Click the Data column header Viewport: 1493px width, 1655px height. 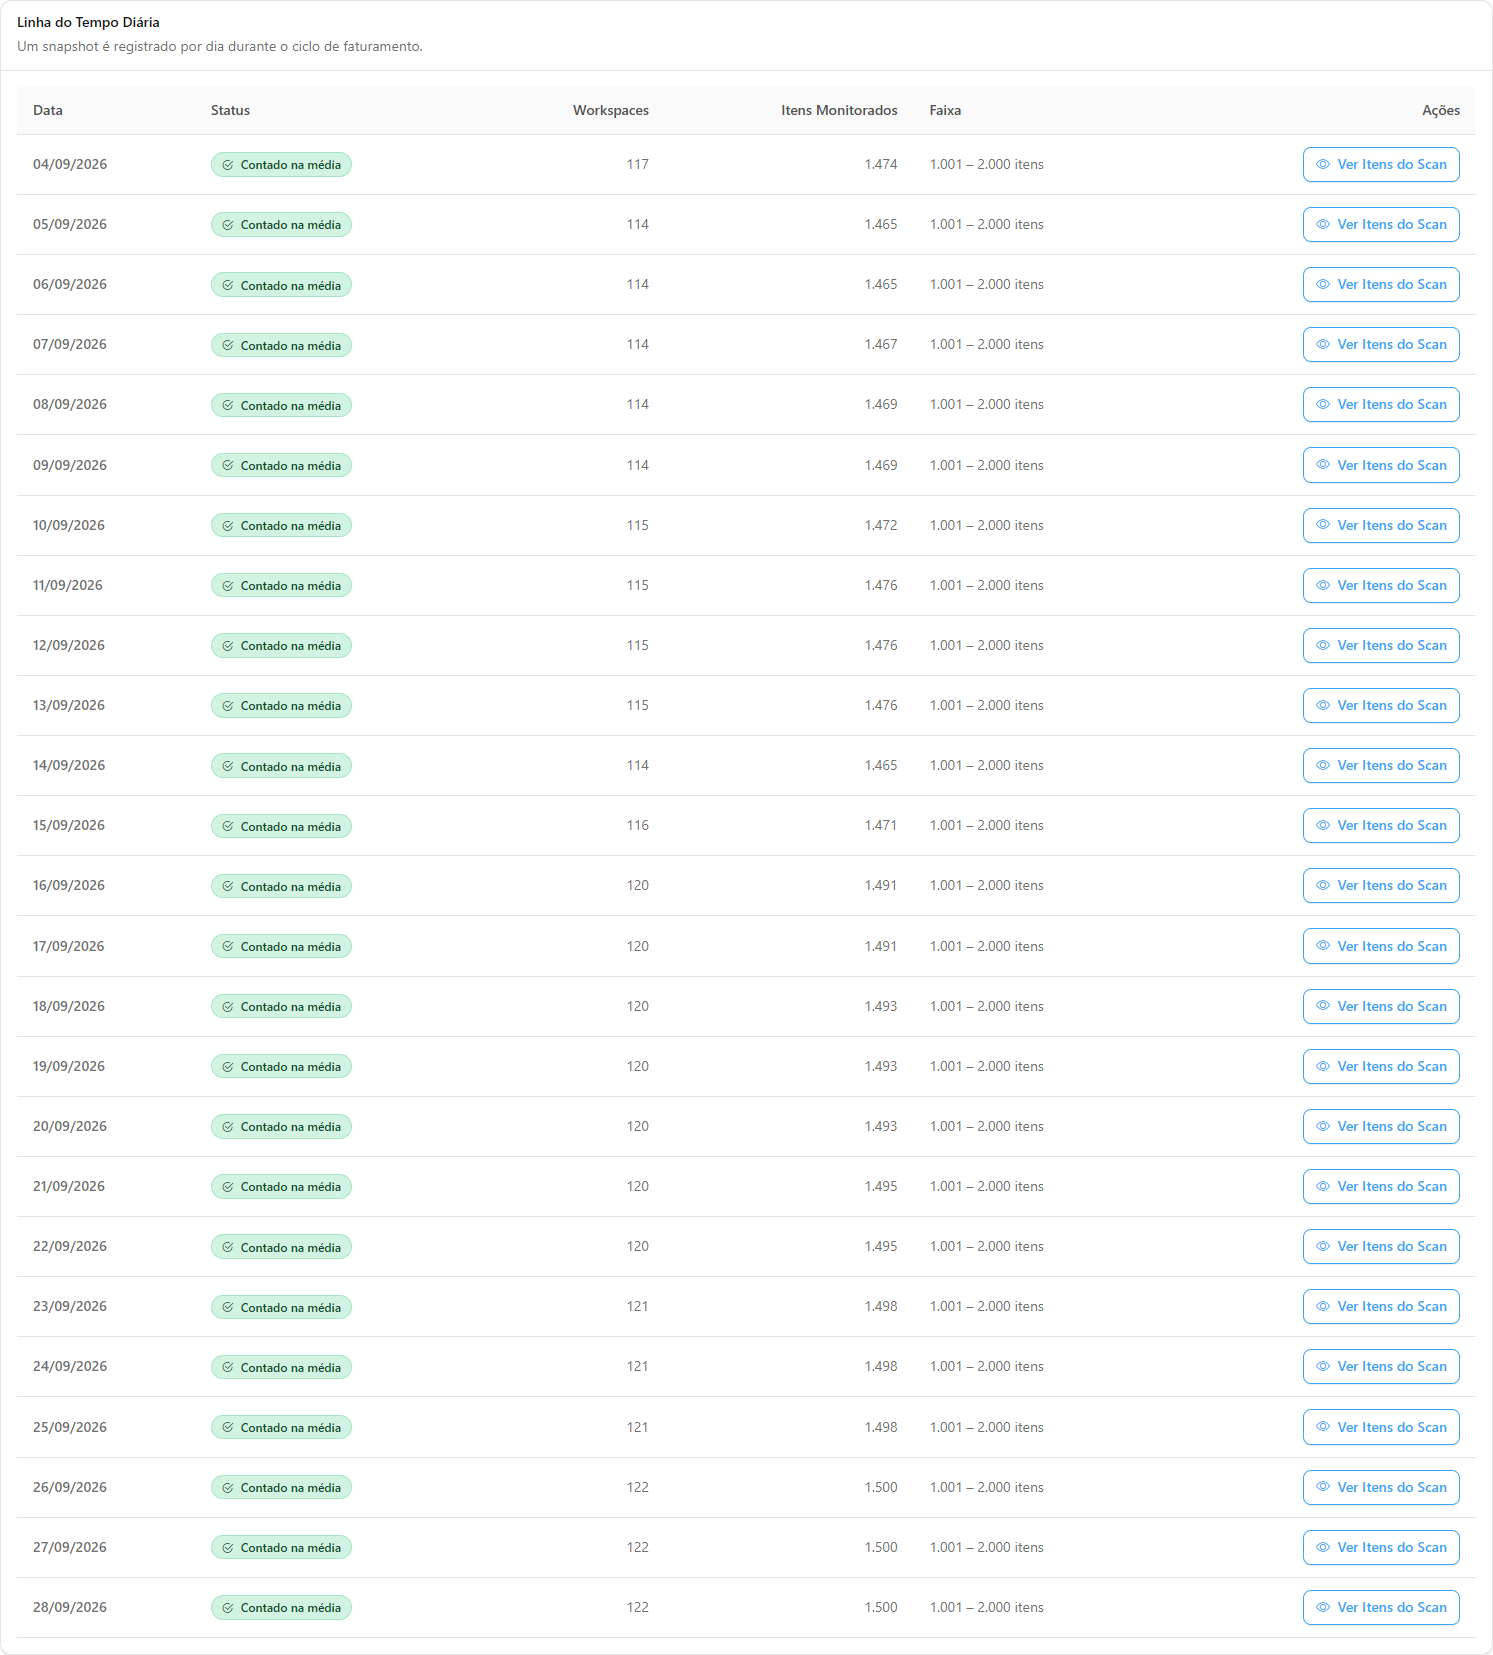pos(48,110)
